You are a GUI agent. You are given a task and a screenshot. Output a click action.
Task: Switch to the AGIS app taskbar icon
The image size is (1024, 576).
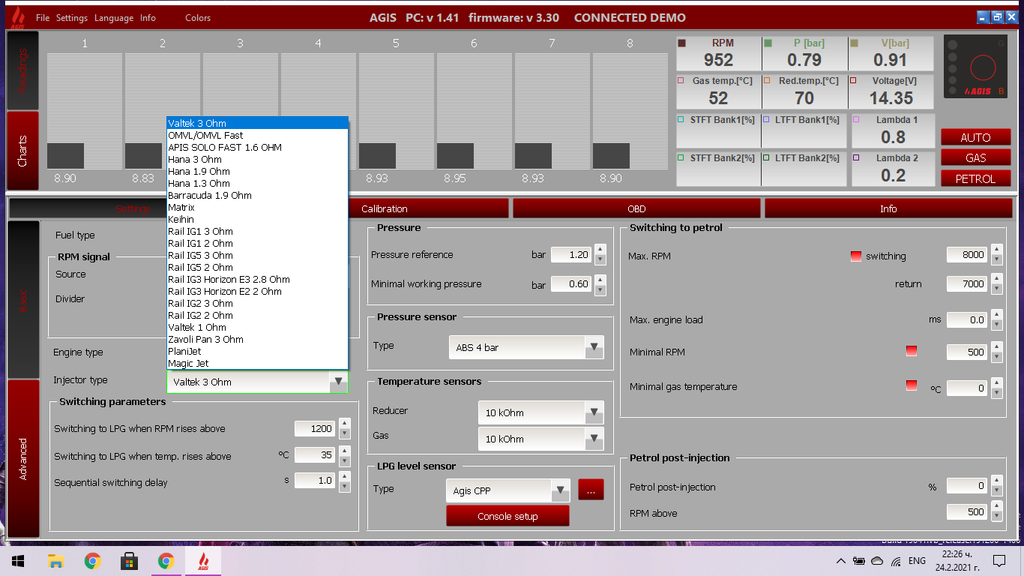click(x=203, y=561)
